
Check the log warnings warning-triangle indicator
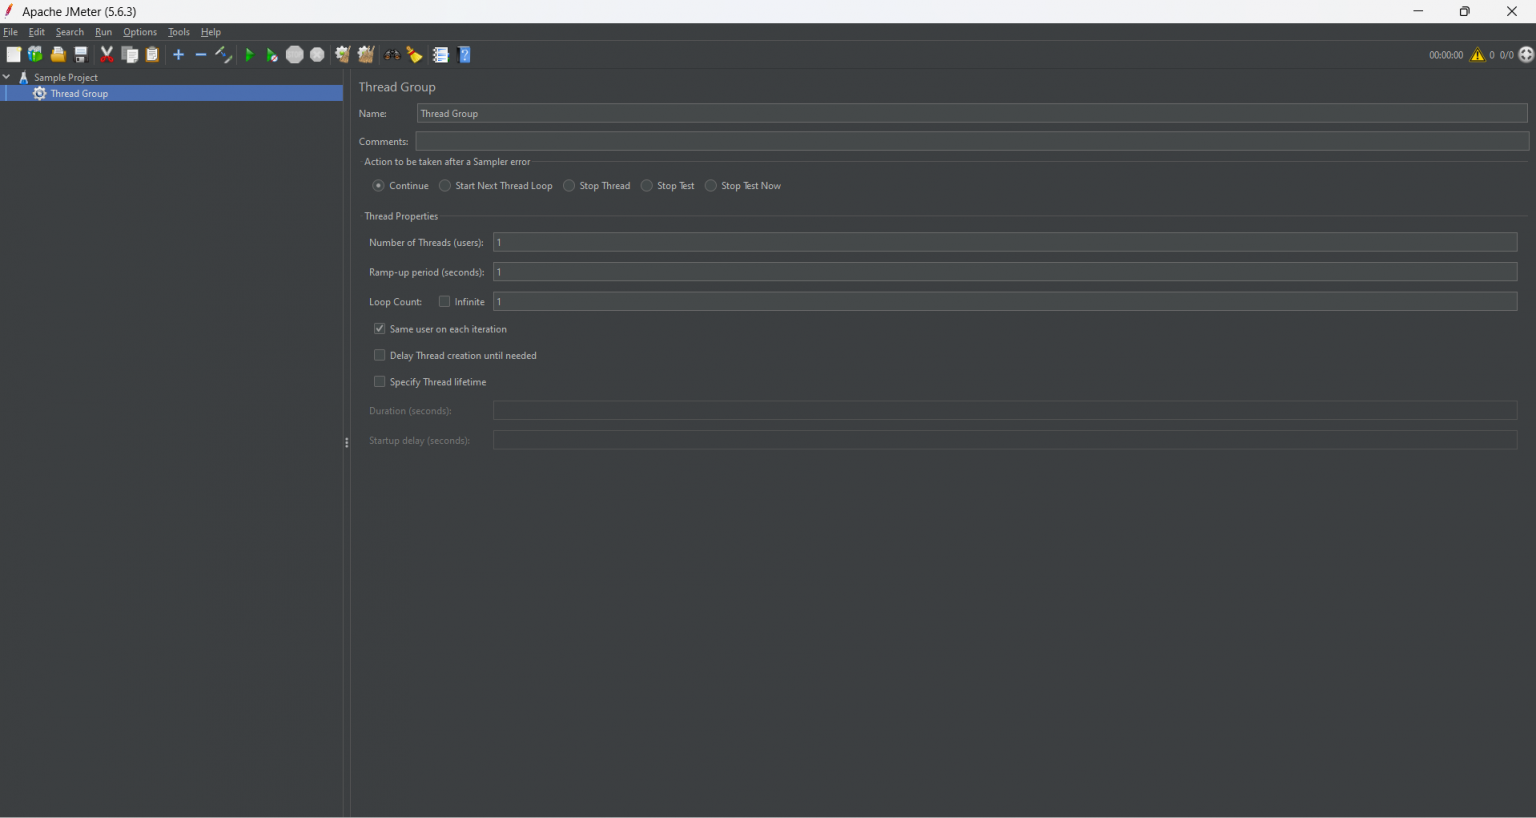[x=1478, y=55]
